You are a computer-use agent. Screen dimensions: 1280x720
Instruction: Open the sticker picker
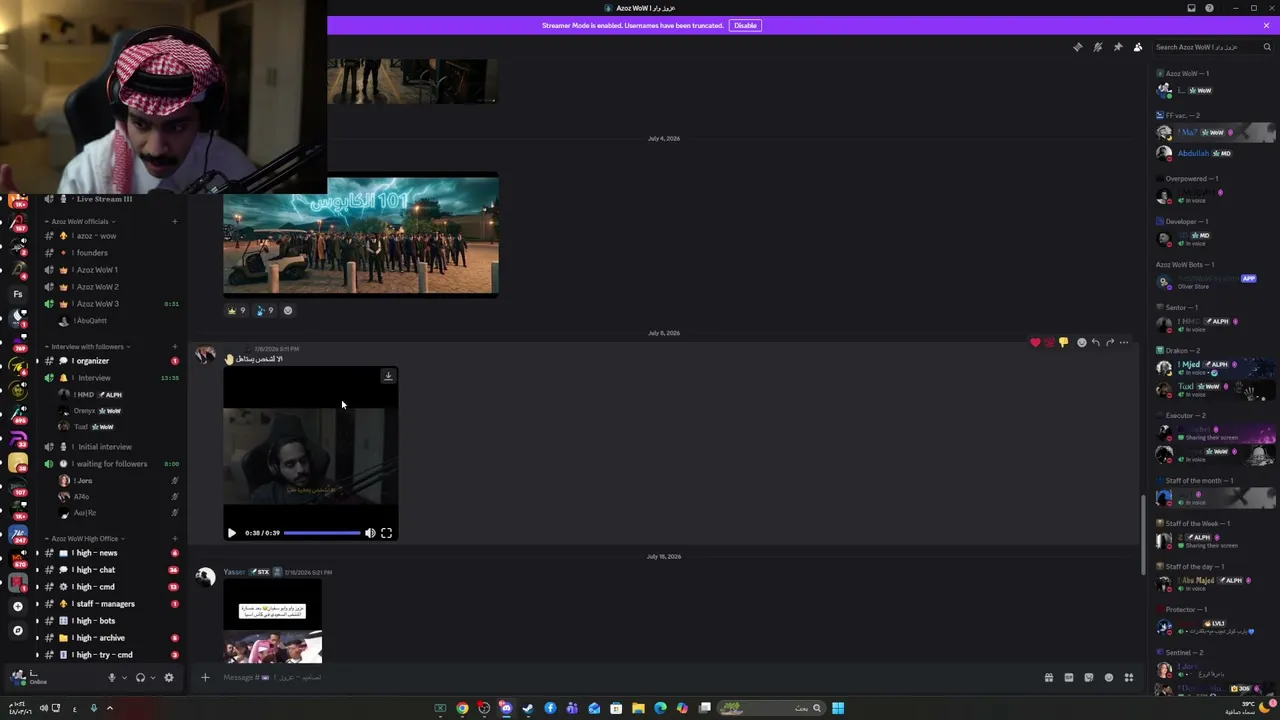1089,677
